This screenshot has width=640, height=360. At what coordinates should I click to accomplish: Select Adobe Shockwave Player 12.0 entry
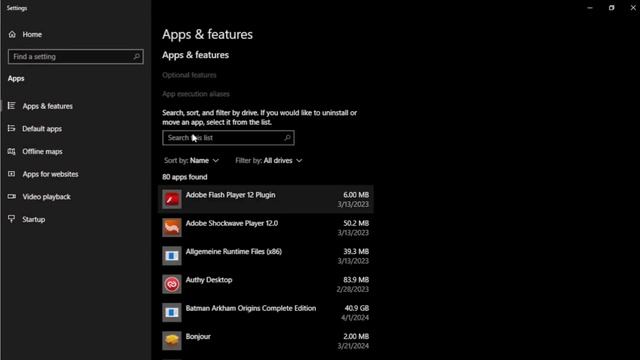tap(266, 227)
